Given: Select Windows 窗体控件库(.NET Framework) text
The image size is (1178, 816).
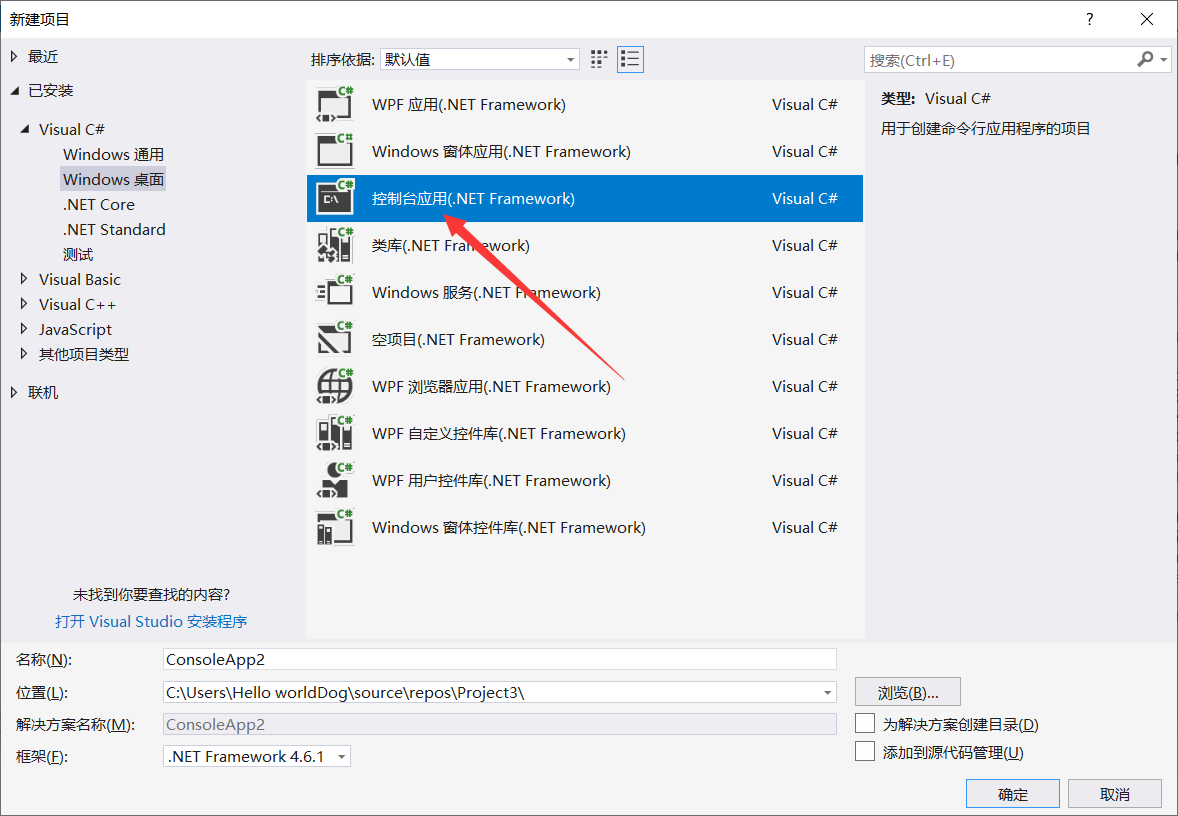Looking at the screenshot, I should tap(509, 527).
